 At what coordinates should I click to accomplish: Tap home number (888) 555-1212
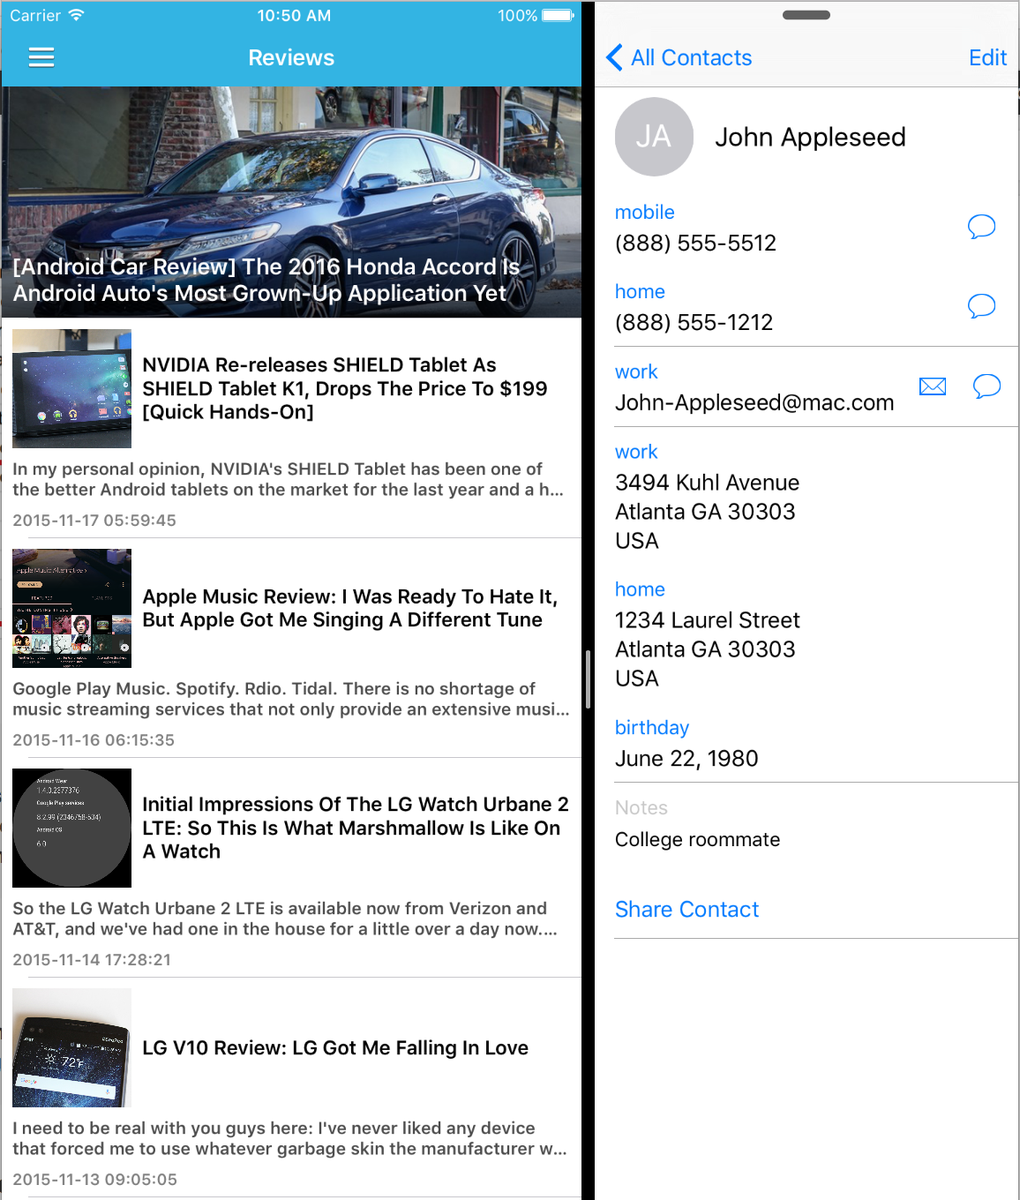(x=694, y=323)
